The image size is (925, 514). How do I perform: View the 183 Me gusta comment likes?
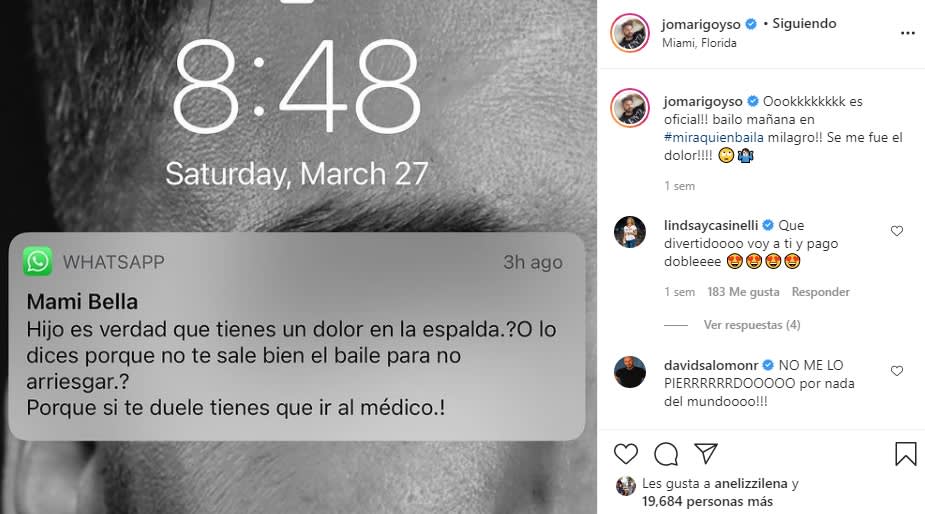(x=743, y=292)
